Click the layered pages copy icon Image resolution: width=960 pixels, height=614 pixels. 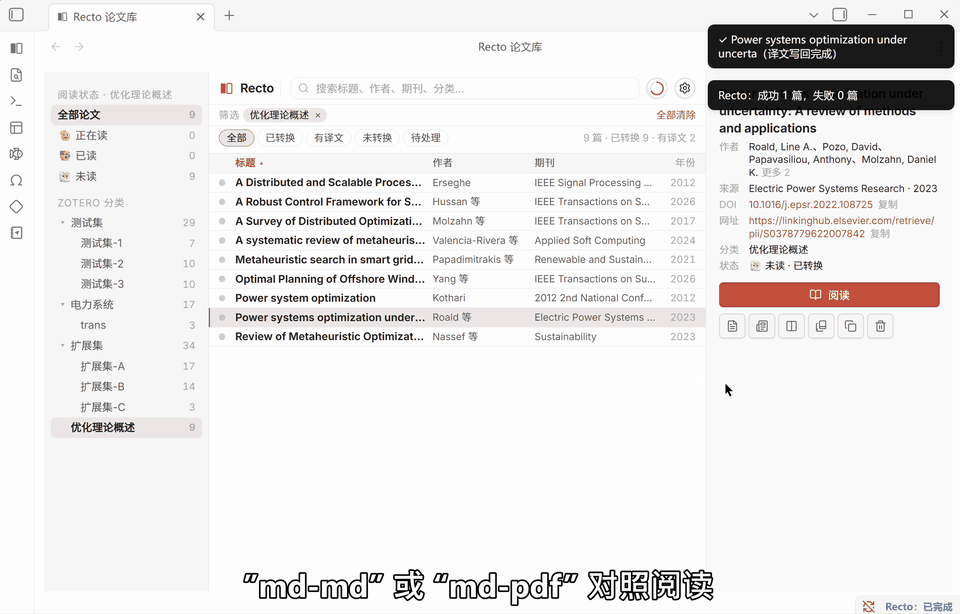(821, 326)
